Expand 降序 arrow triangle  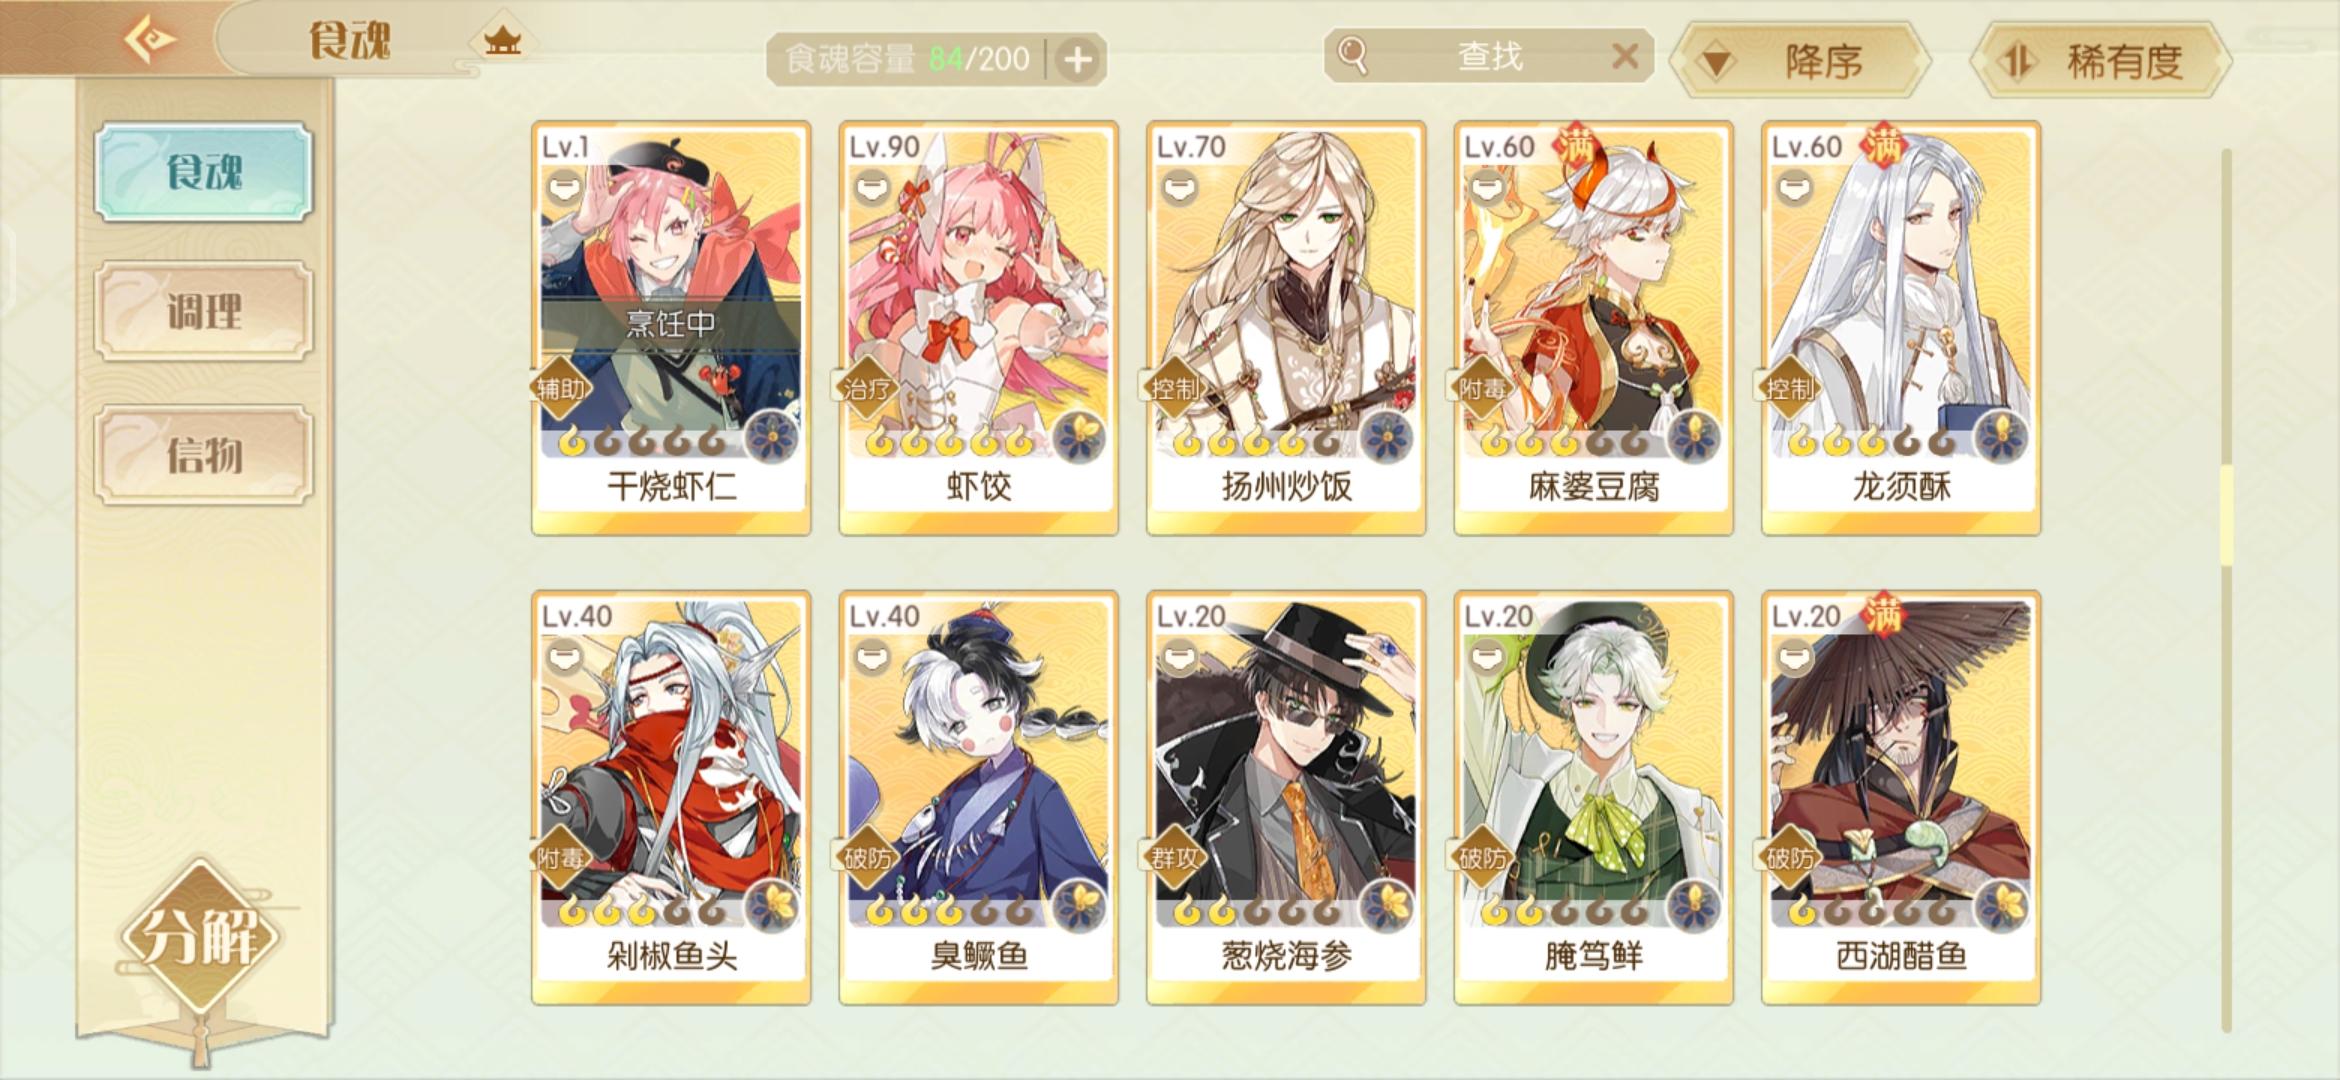tap(1717, 63)
